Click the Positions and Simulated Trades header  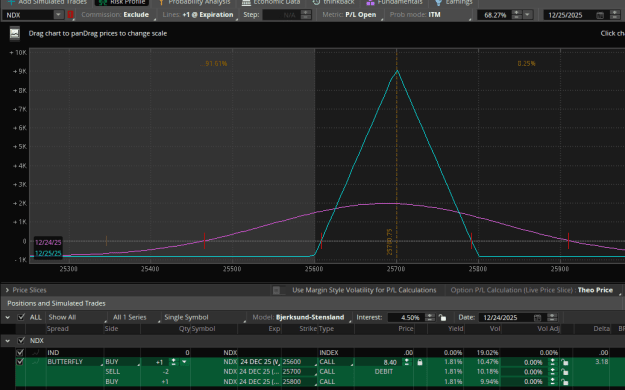click(x=56, y=303)
